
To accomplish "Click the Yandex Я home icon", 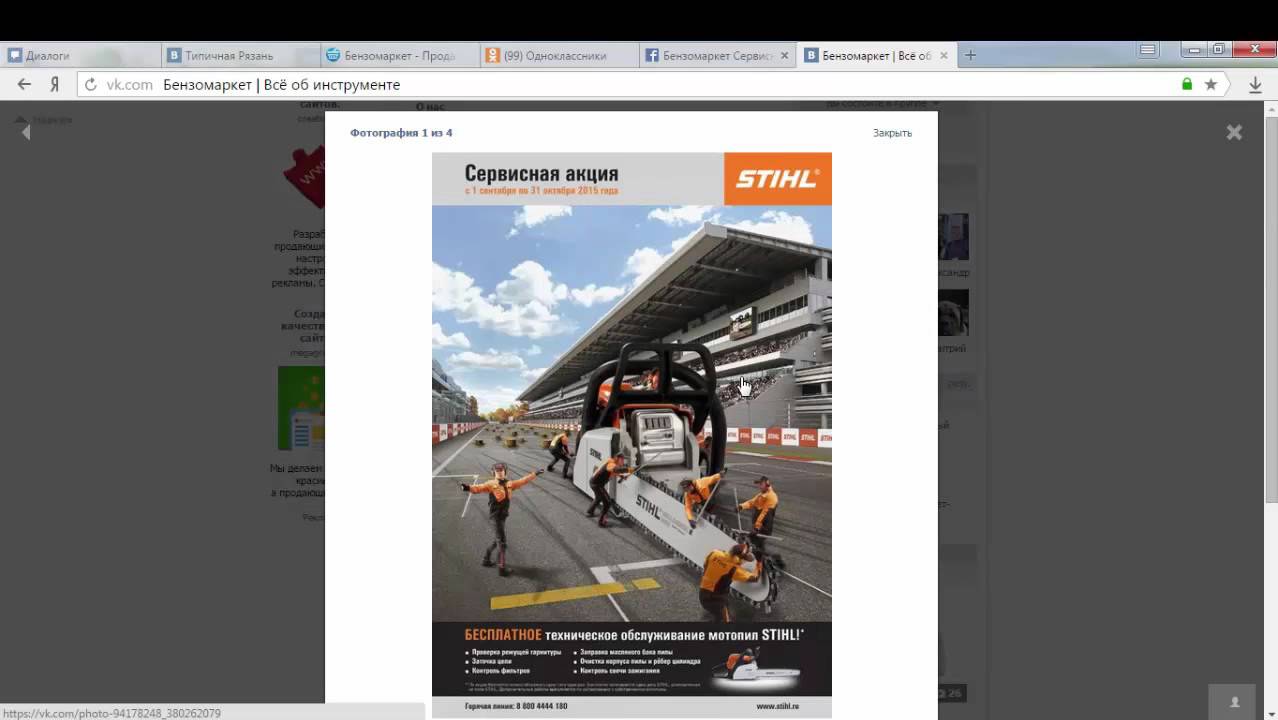I will (55, 85).
